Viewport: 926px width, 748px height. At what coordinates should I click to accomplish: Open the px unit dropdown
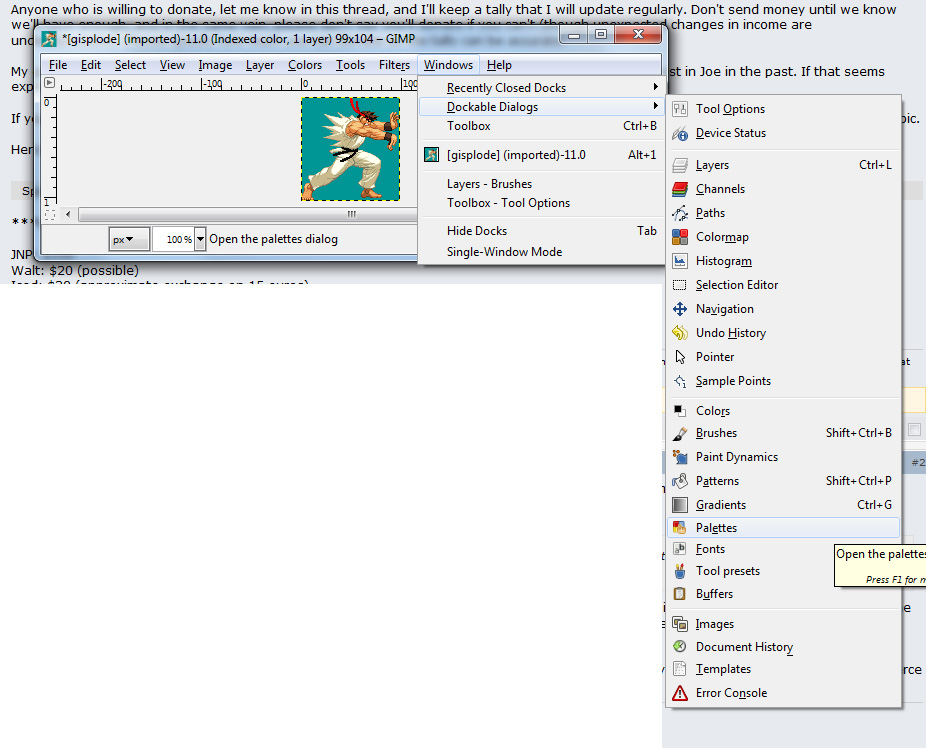tap(129, 239)
